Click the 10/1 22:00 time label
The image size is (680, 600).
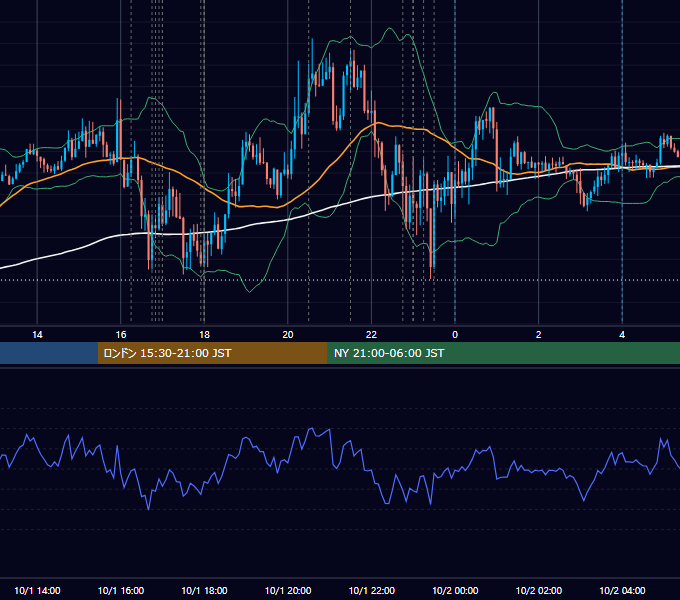pos(372,590)
